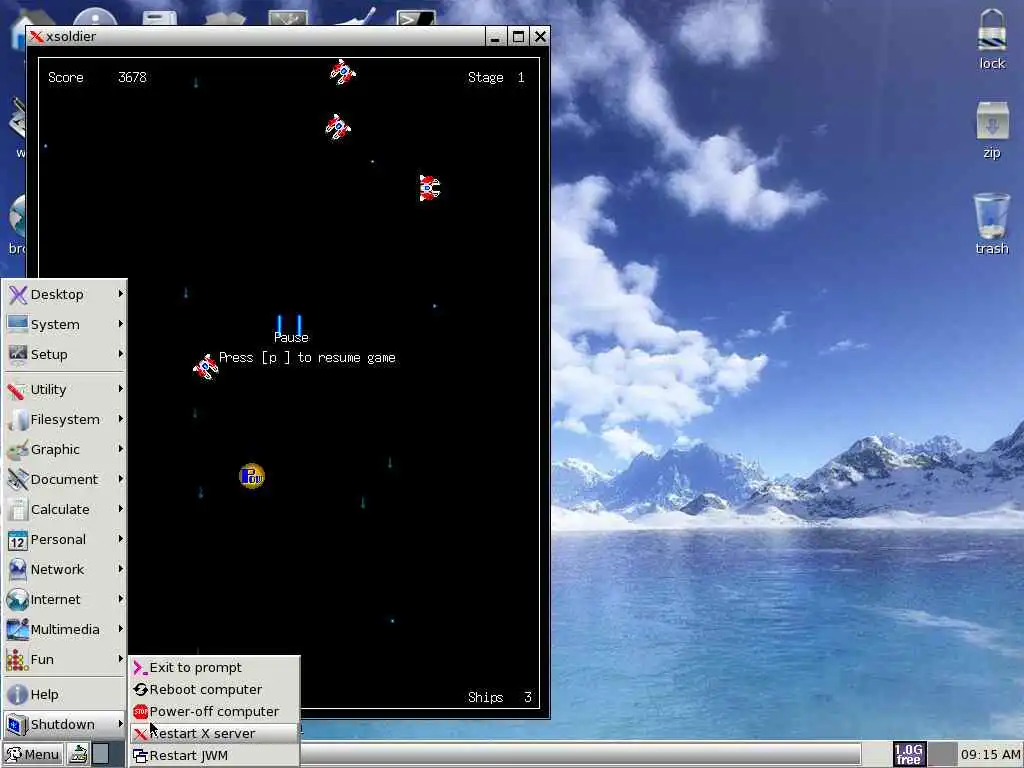Select Power-off computer
Viewport: 1024px width, 768px height.
point(214,712)
